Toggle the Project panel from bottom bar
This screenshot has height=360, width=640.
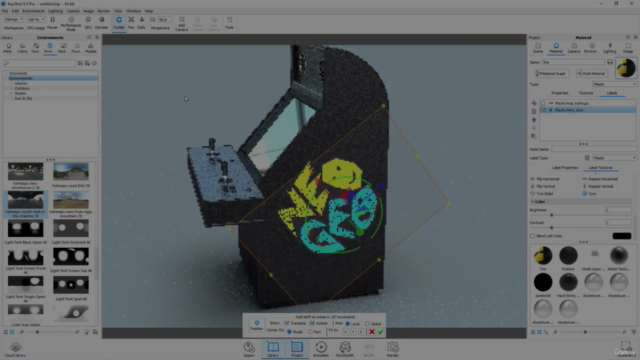pyautogui.click(x=297, y=349)
